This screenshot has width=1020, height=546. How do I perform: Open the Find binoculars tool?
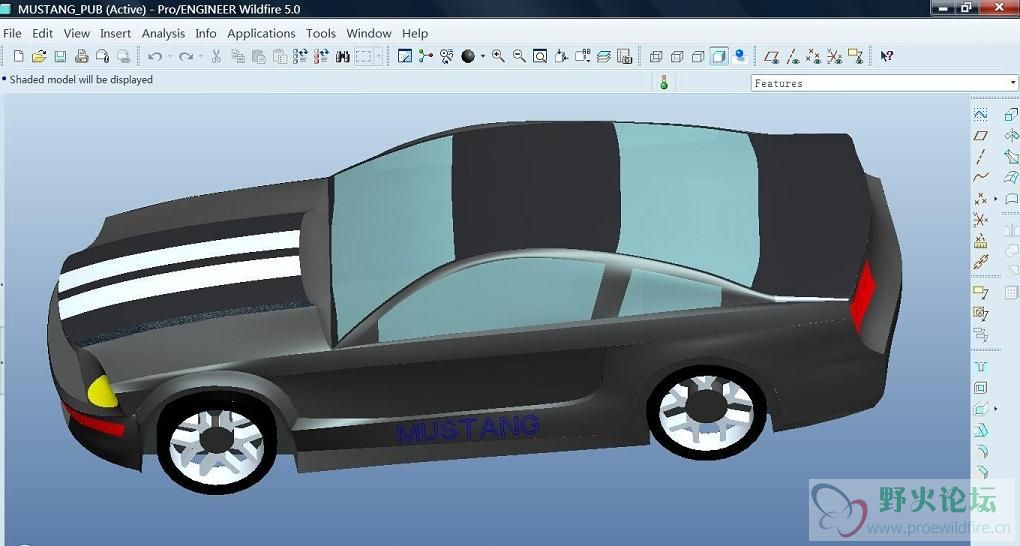click(x=343, y=57)
